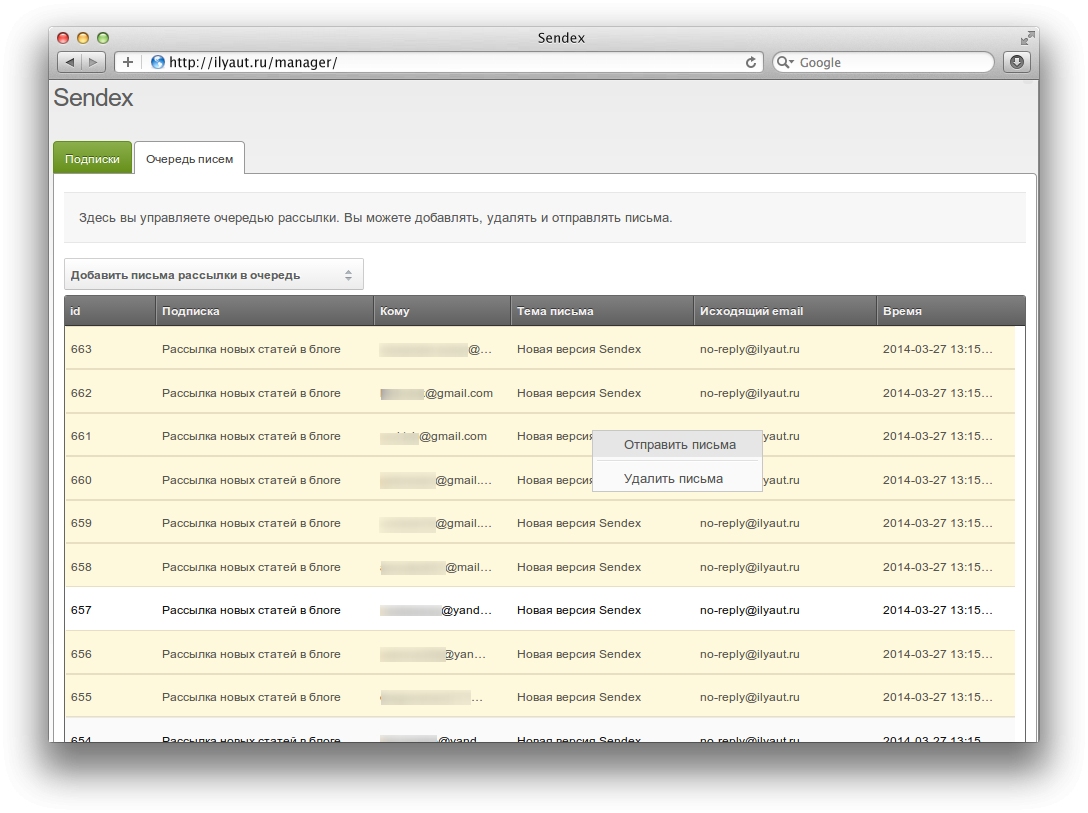1088x813 pixels.
Task: Select the row with id 659
Action: (540, 523)
